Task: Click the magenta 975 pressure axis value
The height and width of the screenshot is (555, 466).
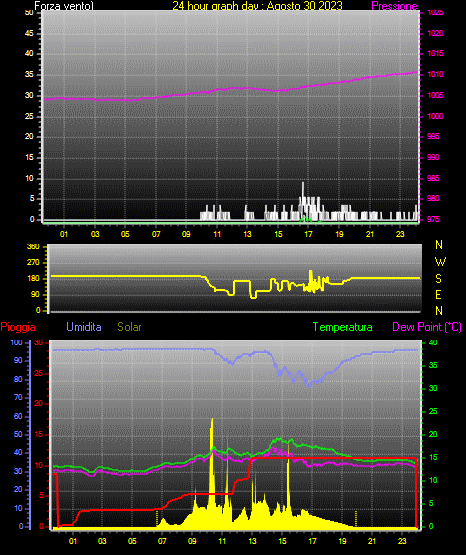Action: click(x=433, y=219)
